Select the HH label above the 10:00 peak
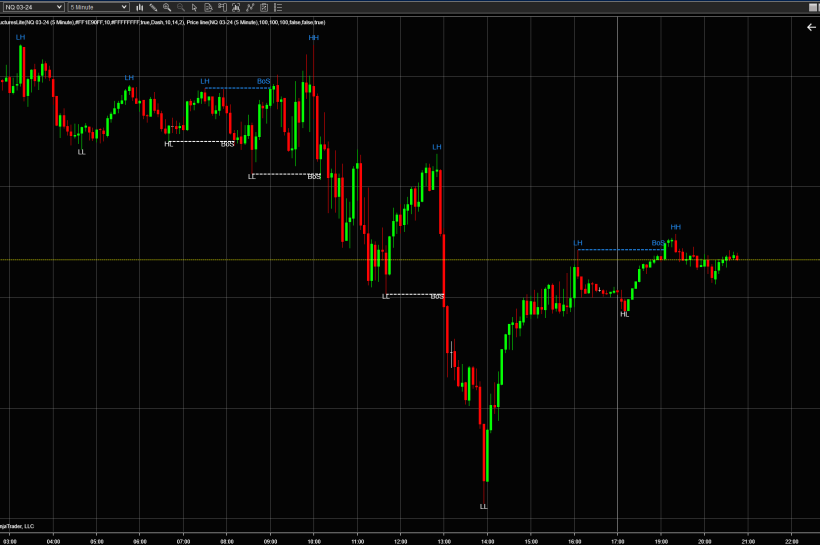The image size is (820, 545). pyautogui.click(x=314, y=38)
